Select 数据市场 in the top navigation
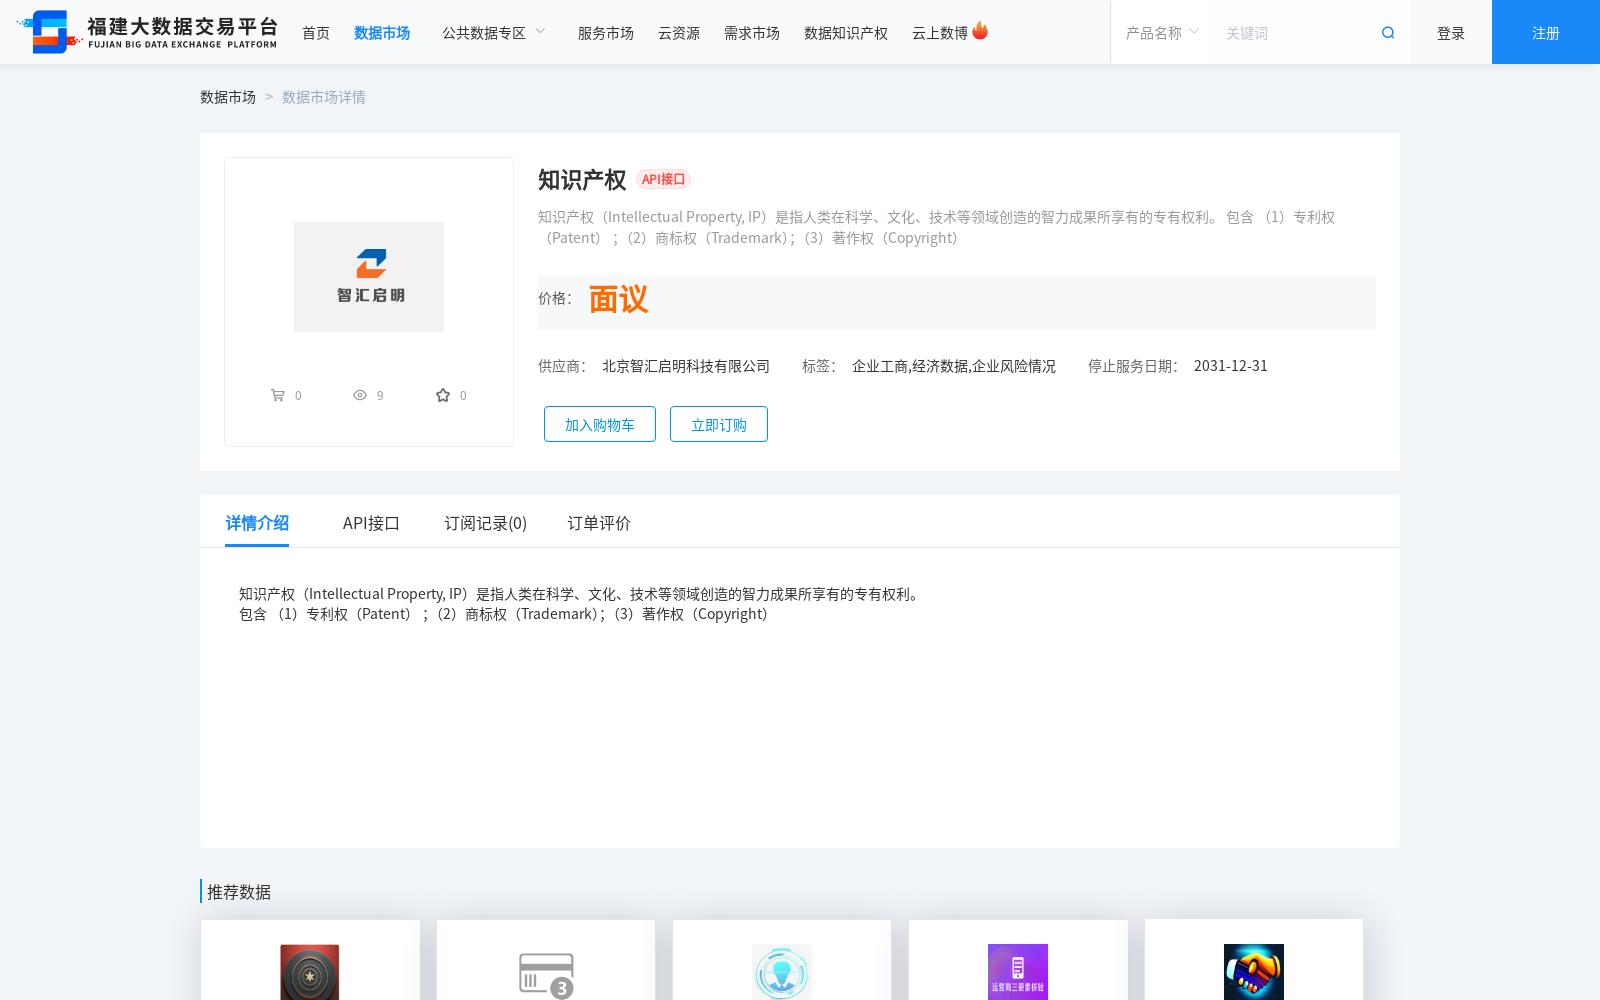 click(x=382, y=33)
